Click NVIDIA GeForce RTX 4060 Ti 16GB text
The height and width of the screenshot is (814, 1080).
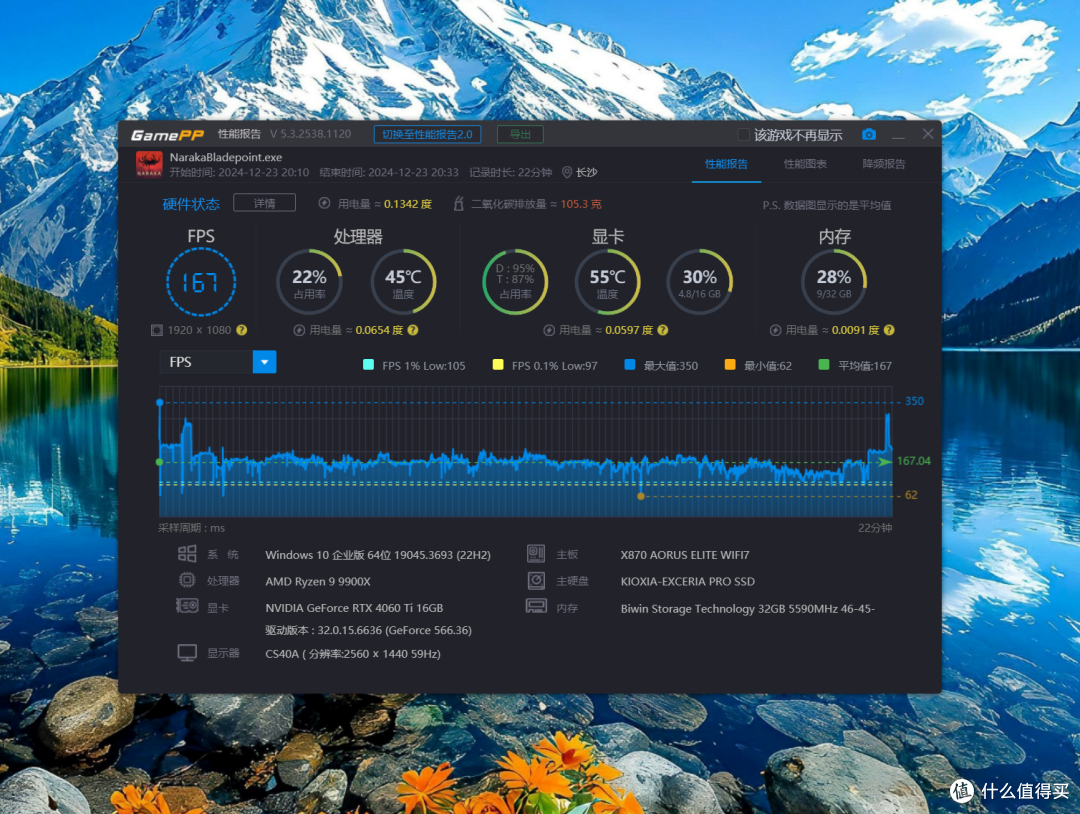[354, 608]
